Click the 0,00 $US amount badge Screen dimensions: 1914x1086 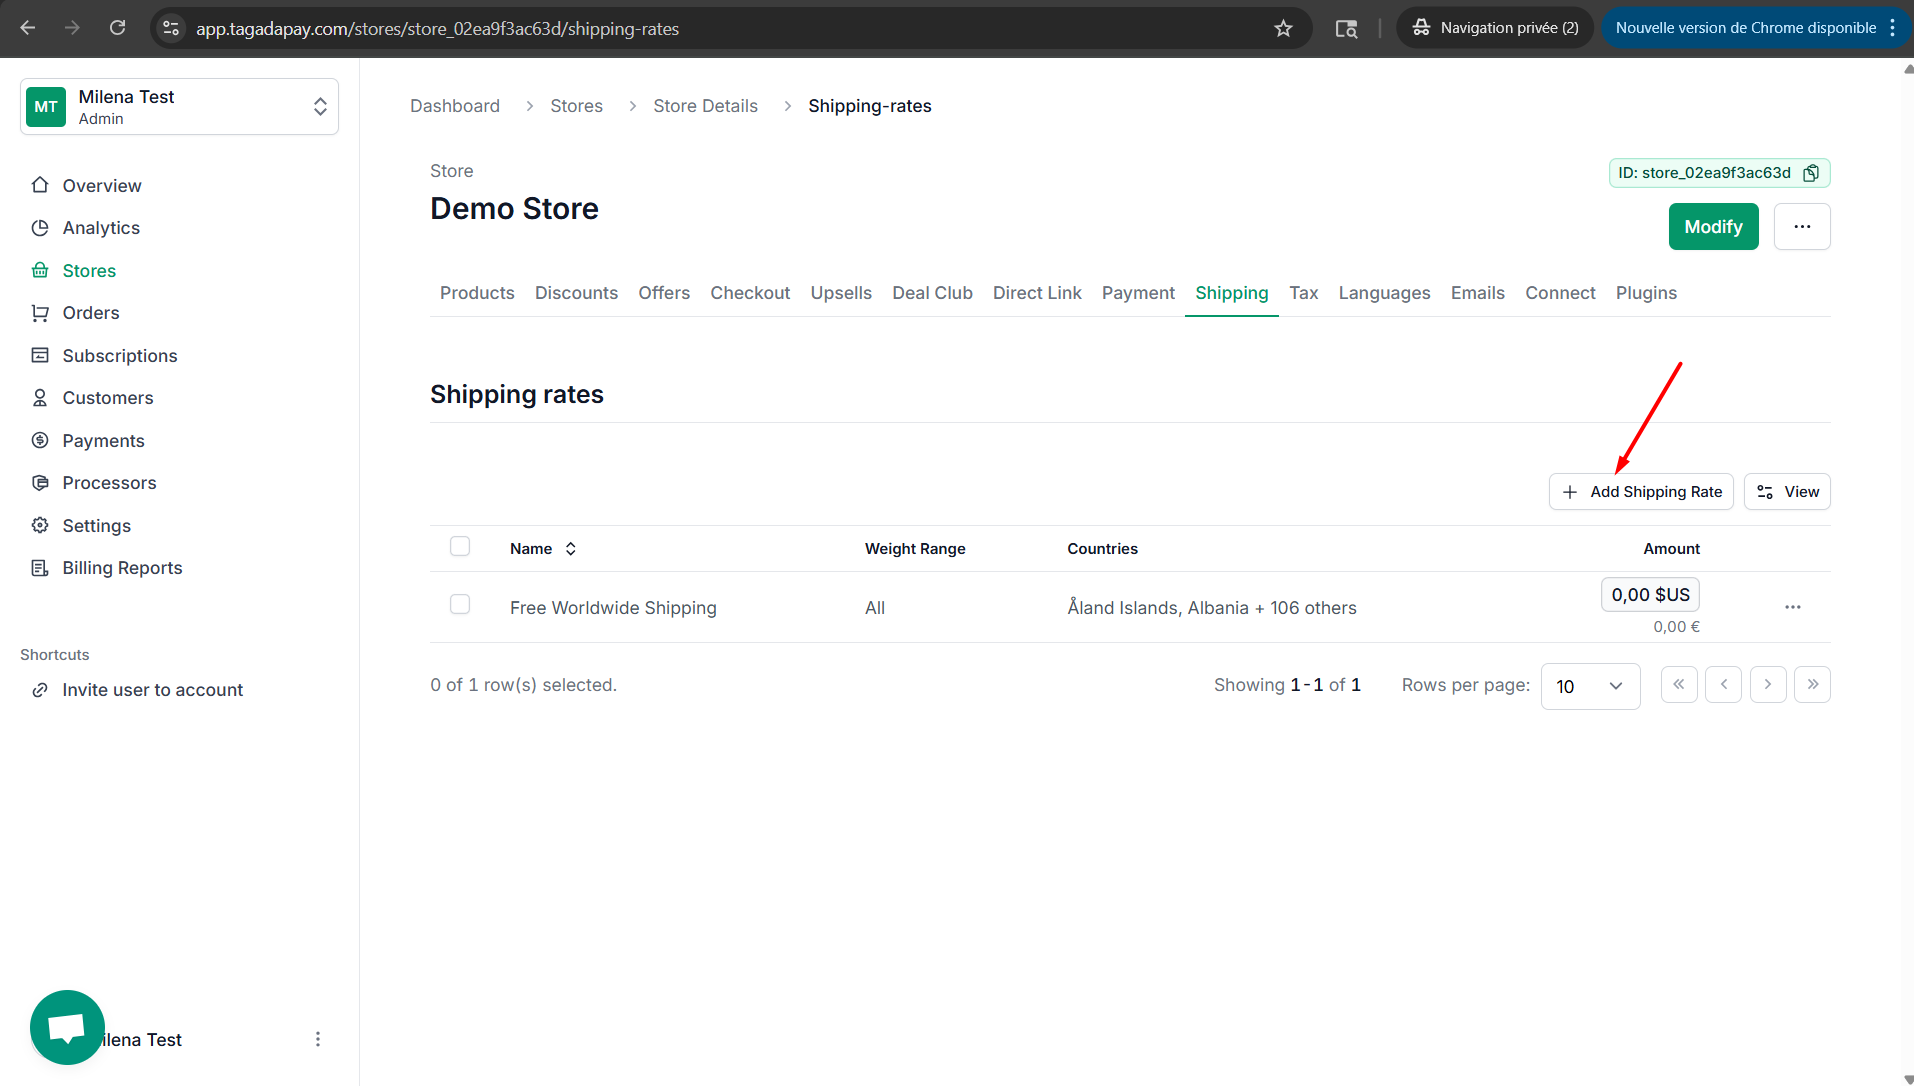point(1650,595)
